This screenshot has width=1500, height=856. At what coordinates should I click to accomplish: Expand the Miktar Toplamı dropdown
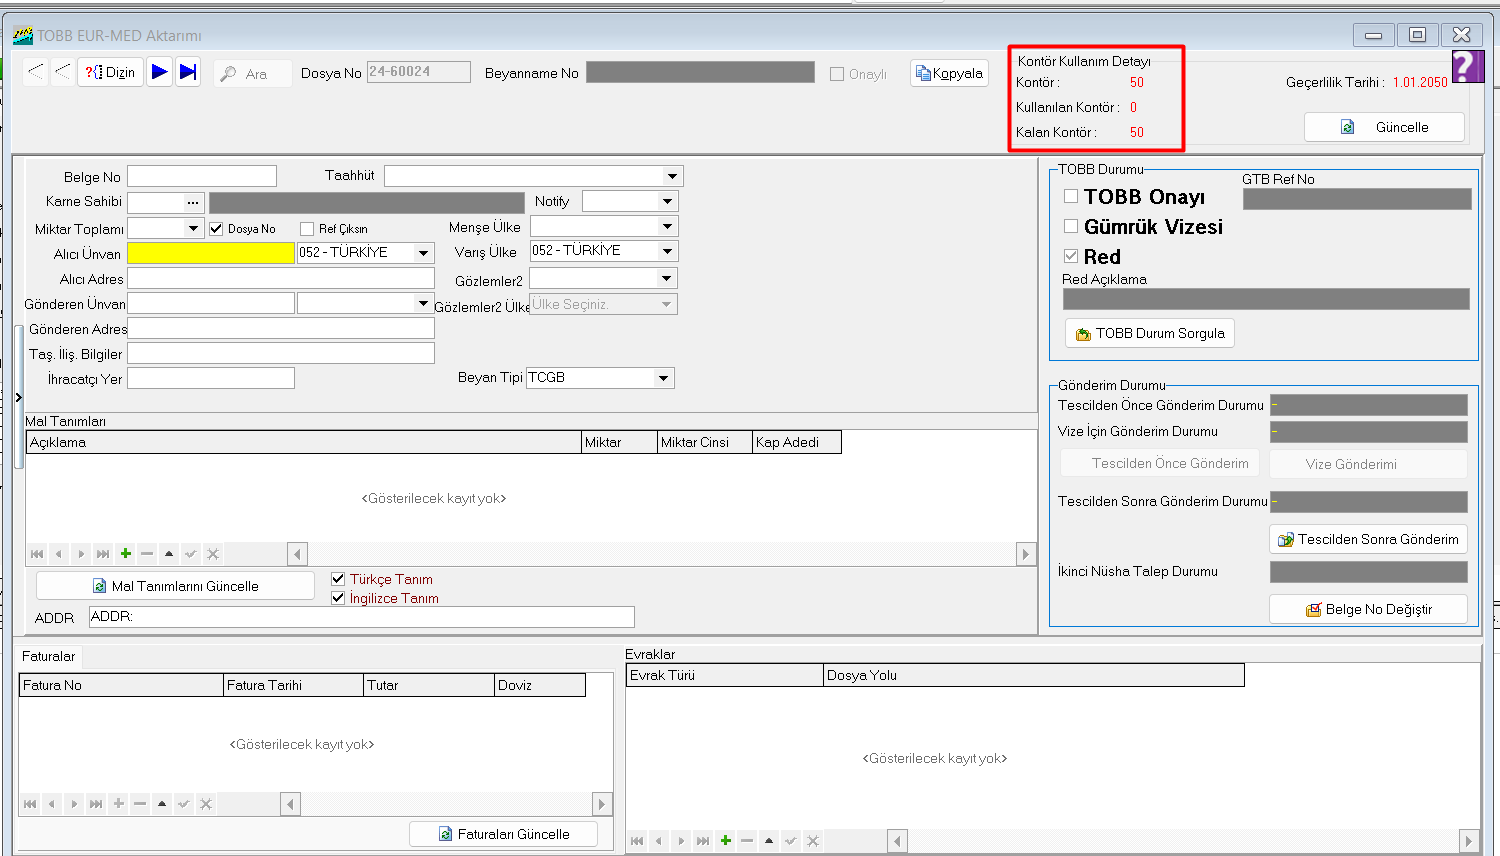193,228
